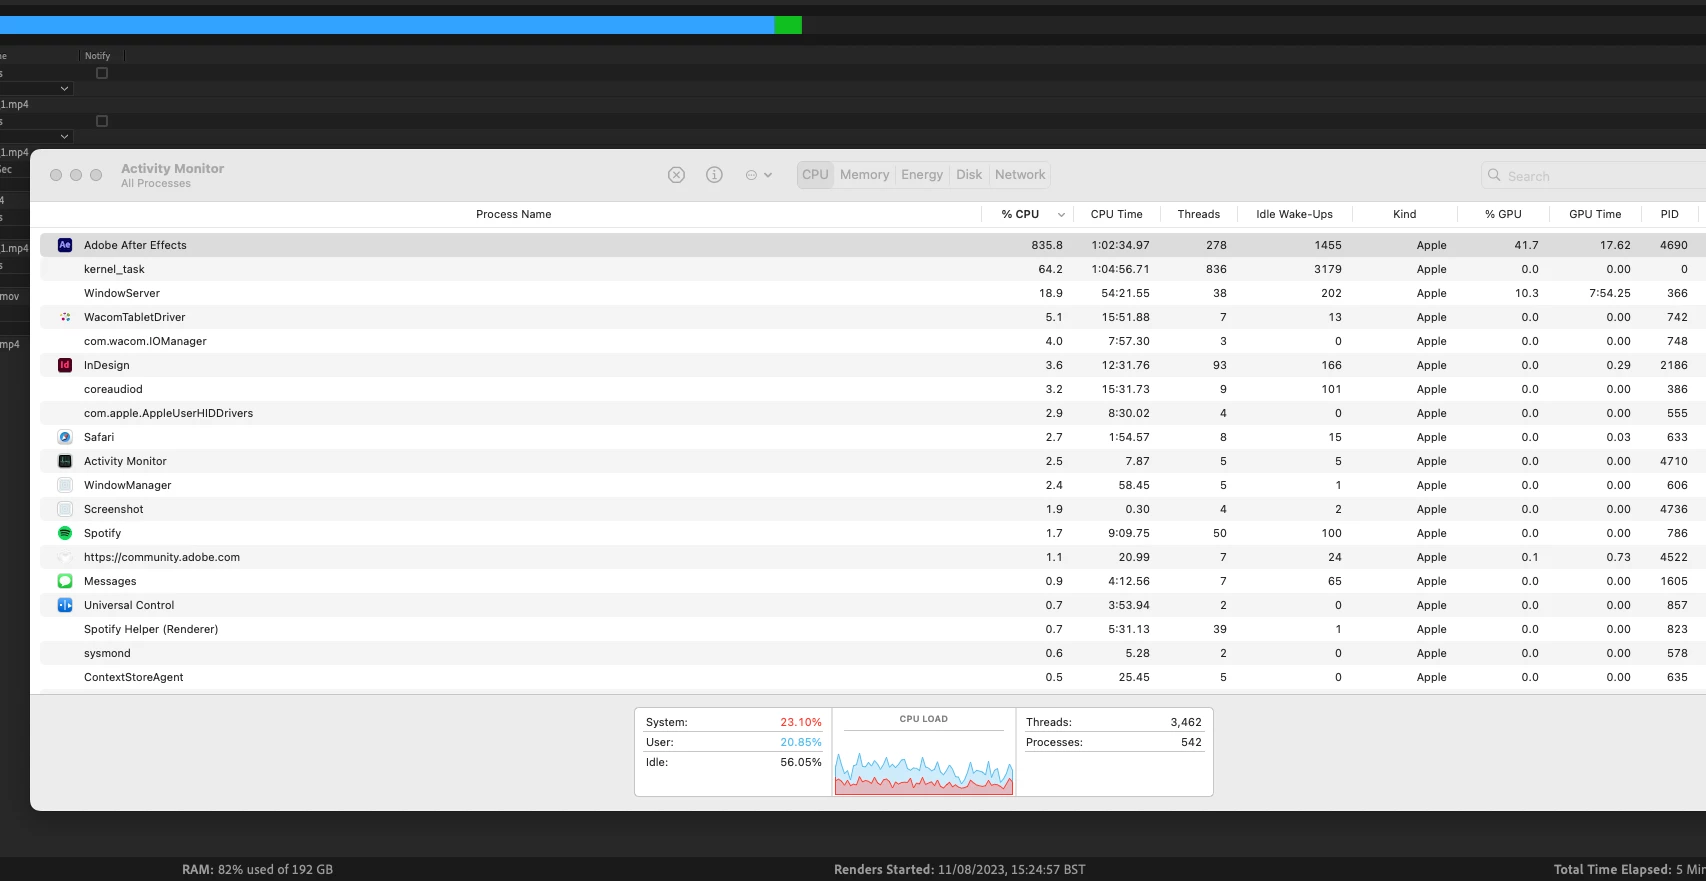Click RAM 82% used status text

pos(257,870)
